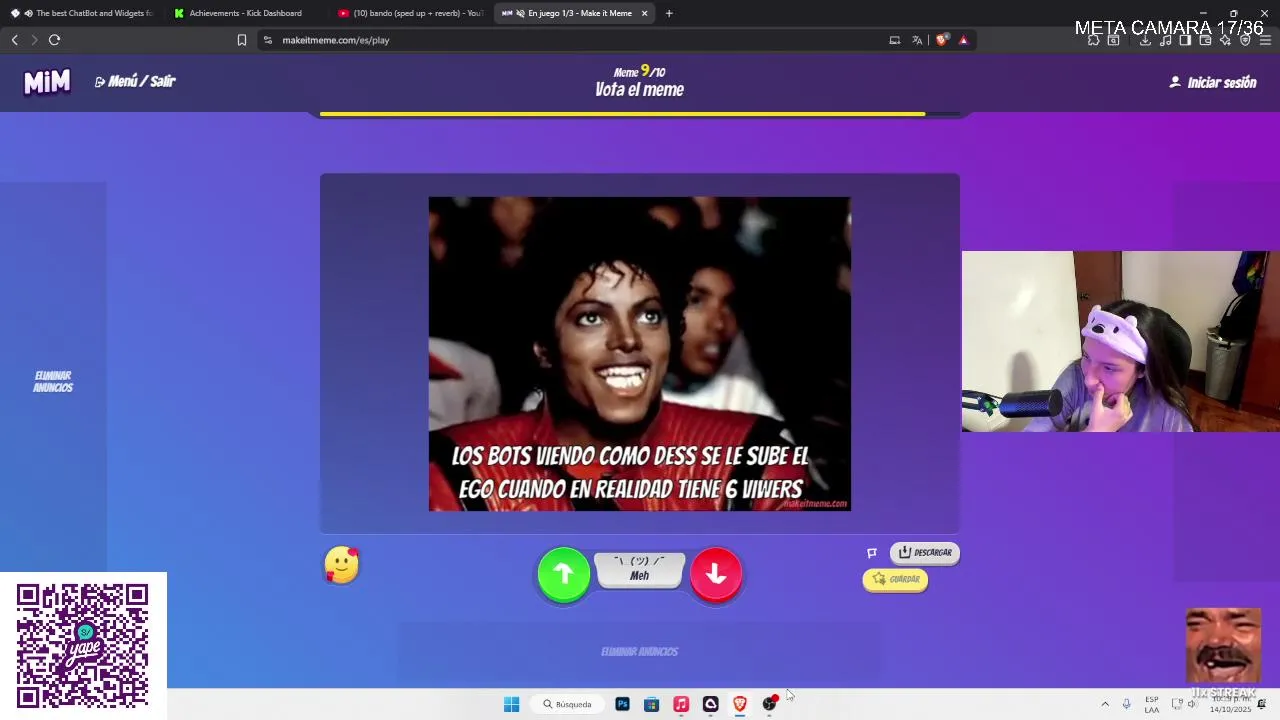Image resolution: width=1280 pixels, height=720 pixels.
Task: Reload the page
Action: pos(54,40)
